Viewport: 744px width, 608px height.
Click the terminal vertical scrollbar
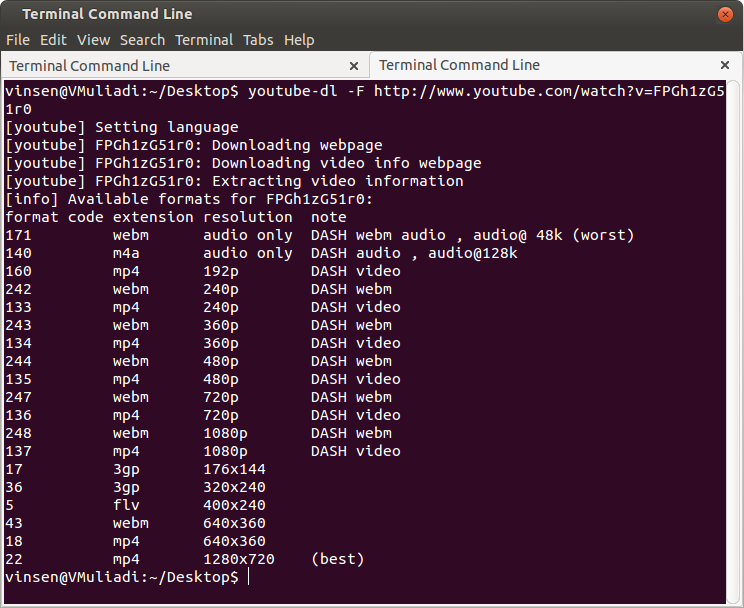click(x=734, y=342)
